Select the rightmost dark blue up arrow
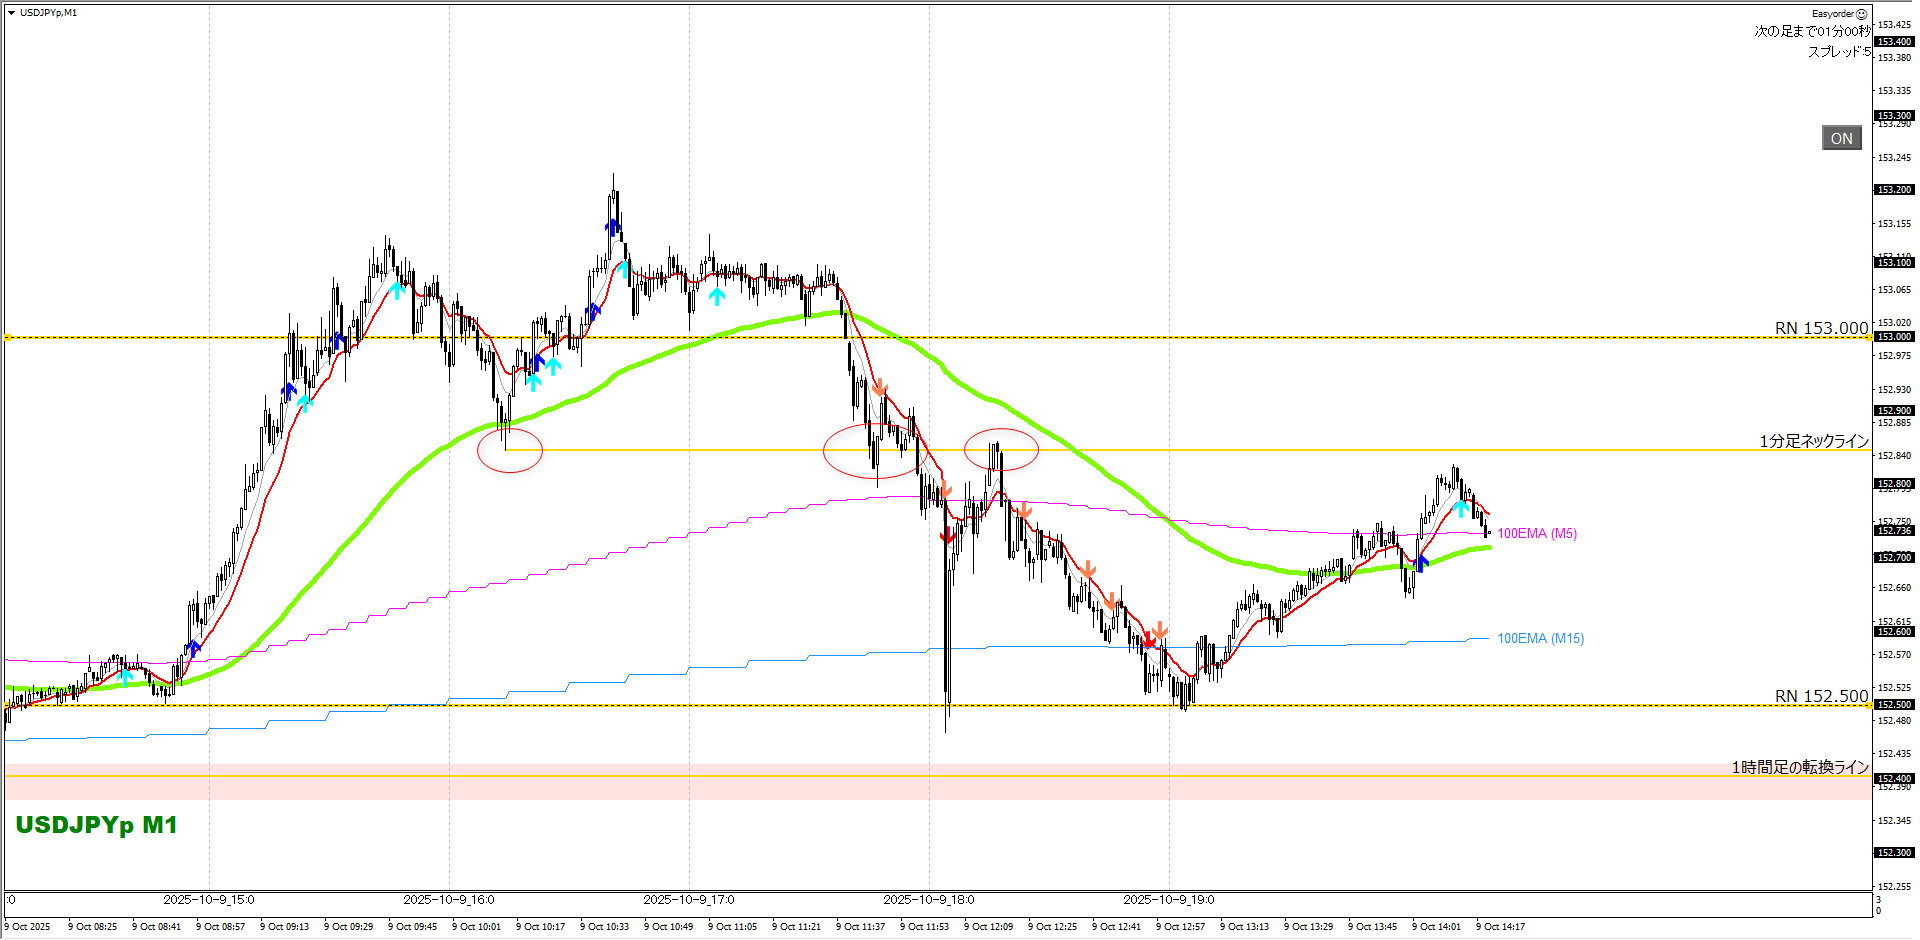Image resolution: width=1920 pixels, height=940 pixels. (1422, 562)
